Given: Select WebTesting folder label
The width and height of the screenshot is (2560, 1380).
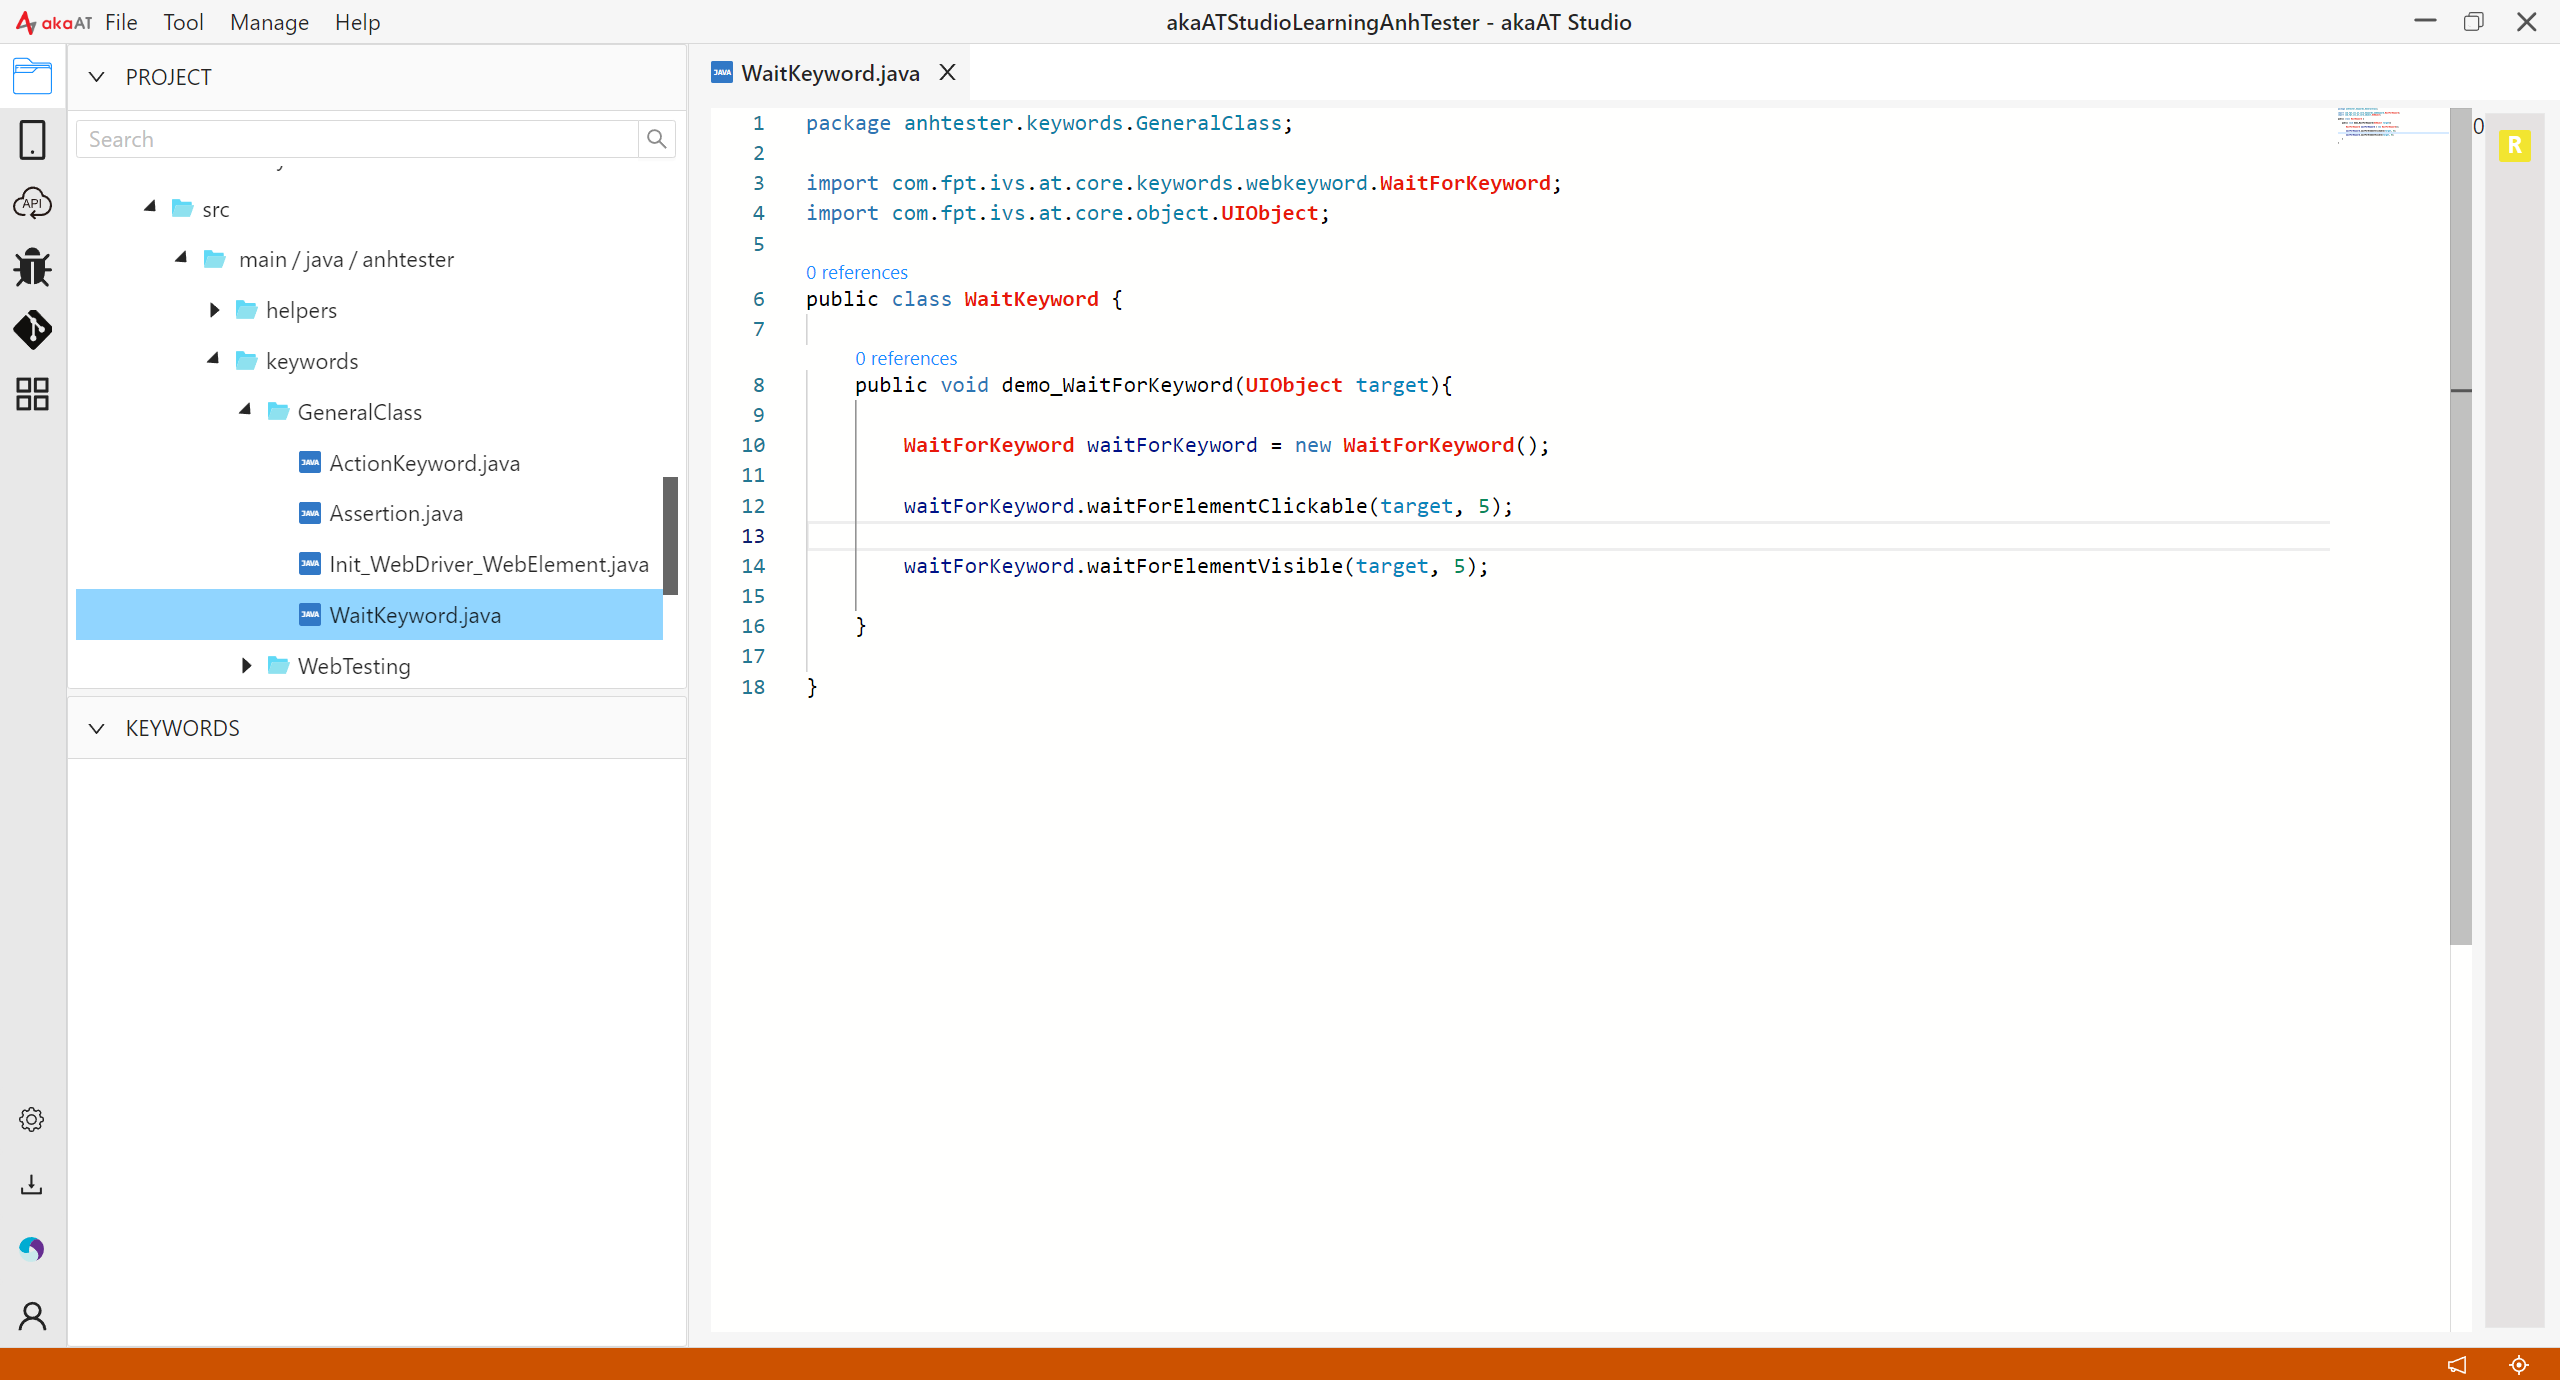Looking at the screenshot, I should point(354,666).
